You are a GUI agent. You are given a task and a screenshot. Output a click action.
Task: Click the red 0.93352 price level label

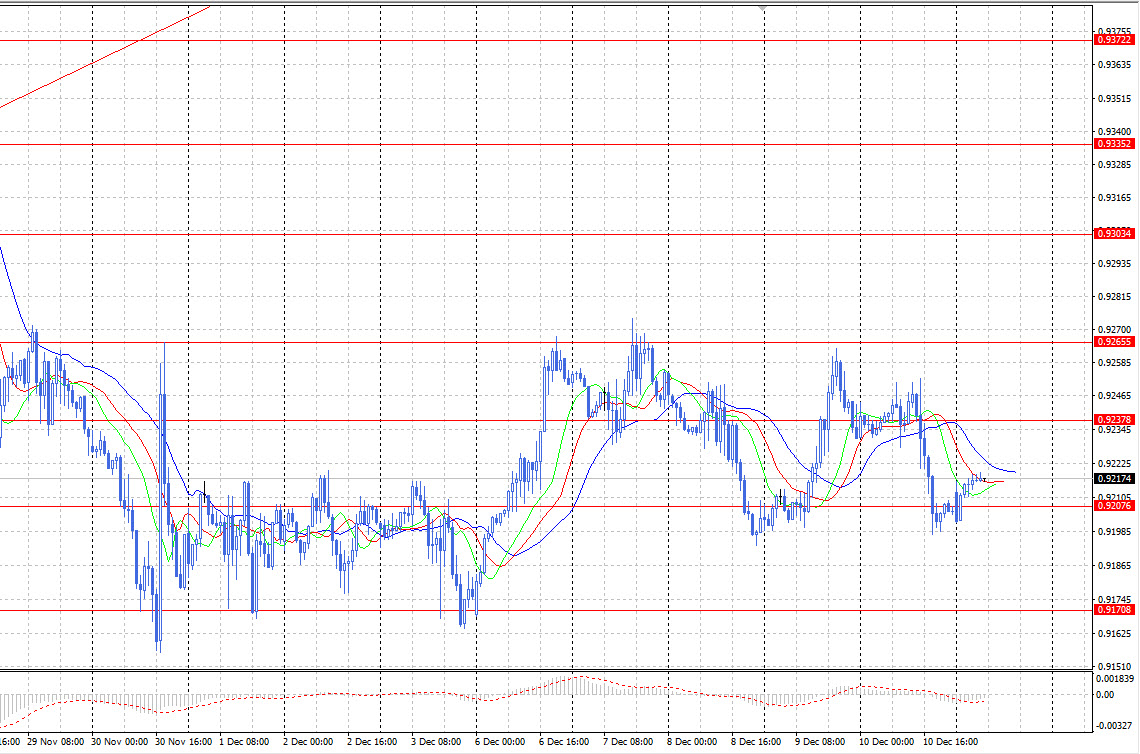(x=1114, y=144)
